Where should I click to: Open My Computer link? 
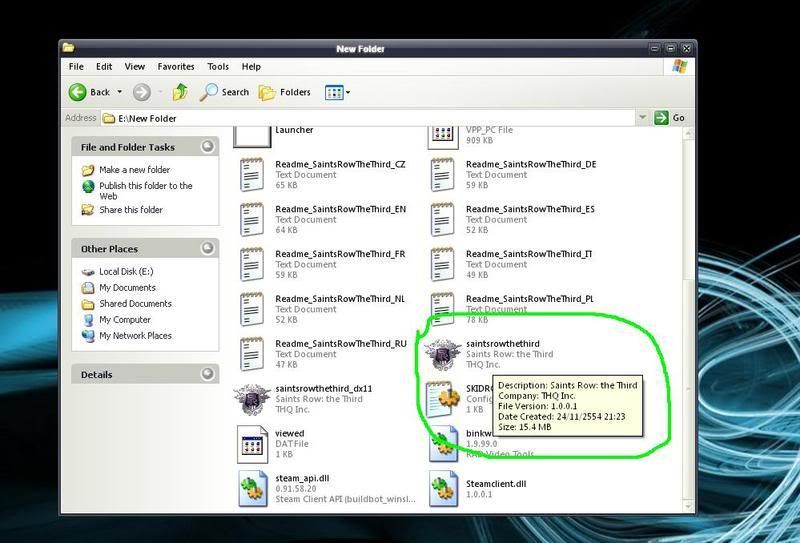point(125,319)
